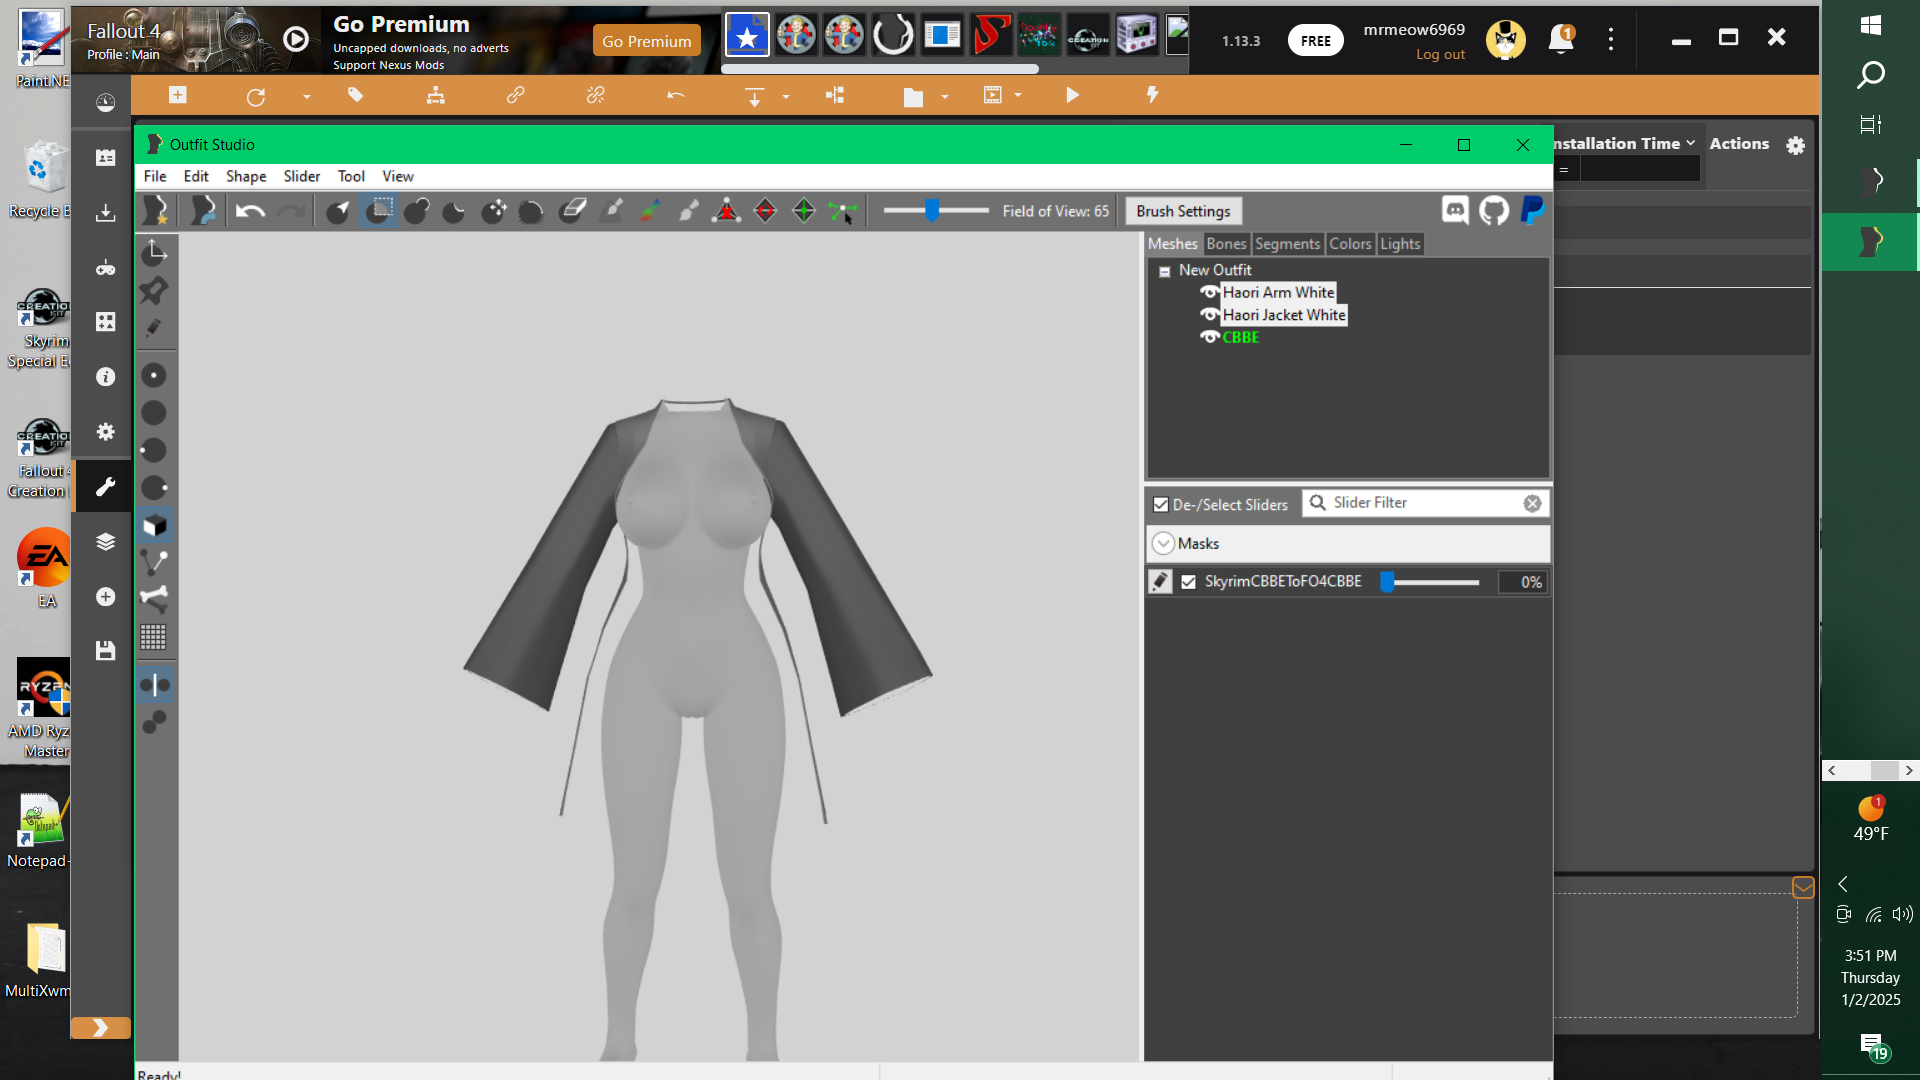Toggle wireframe grid icon in left sidebar
1920x1080 pixels.
tap(154, 637)
